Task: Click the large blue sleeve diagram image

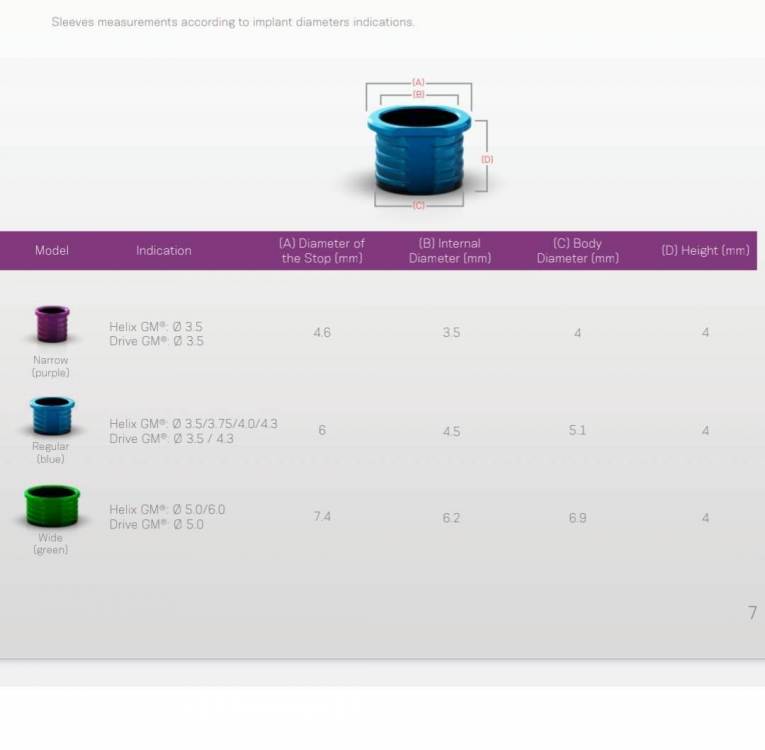Action: [418, 148]
